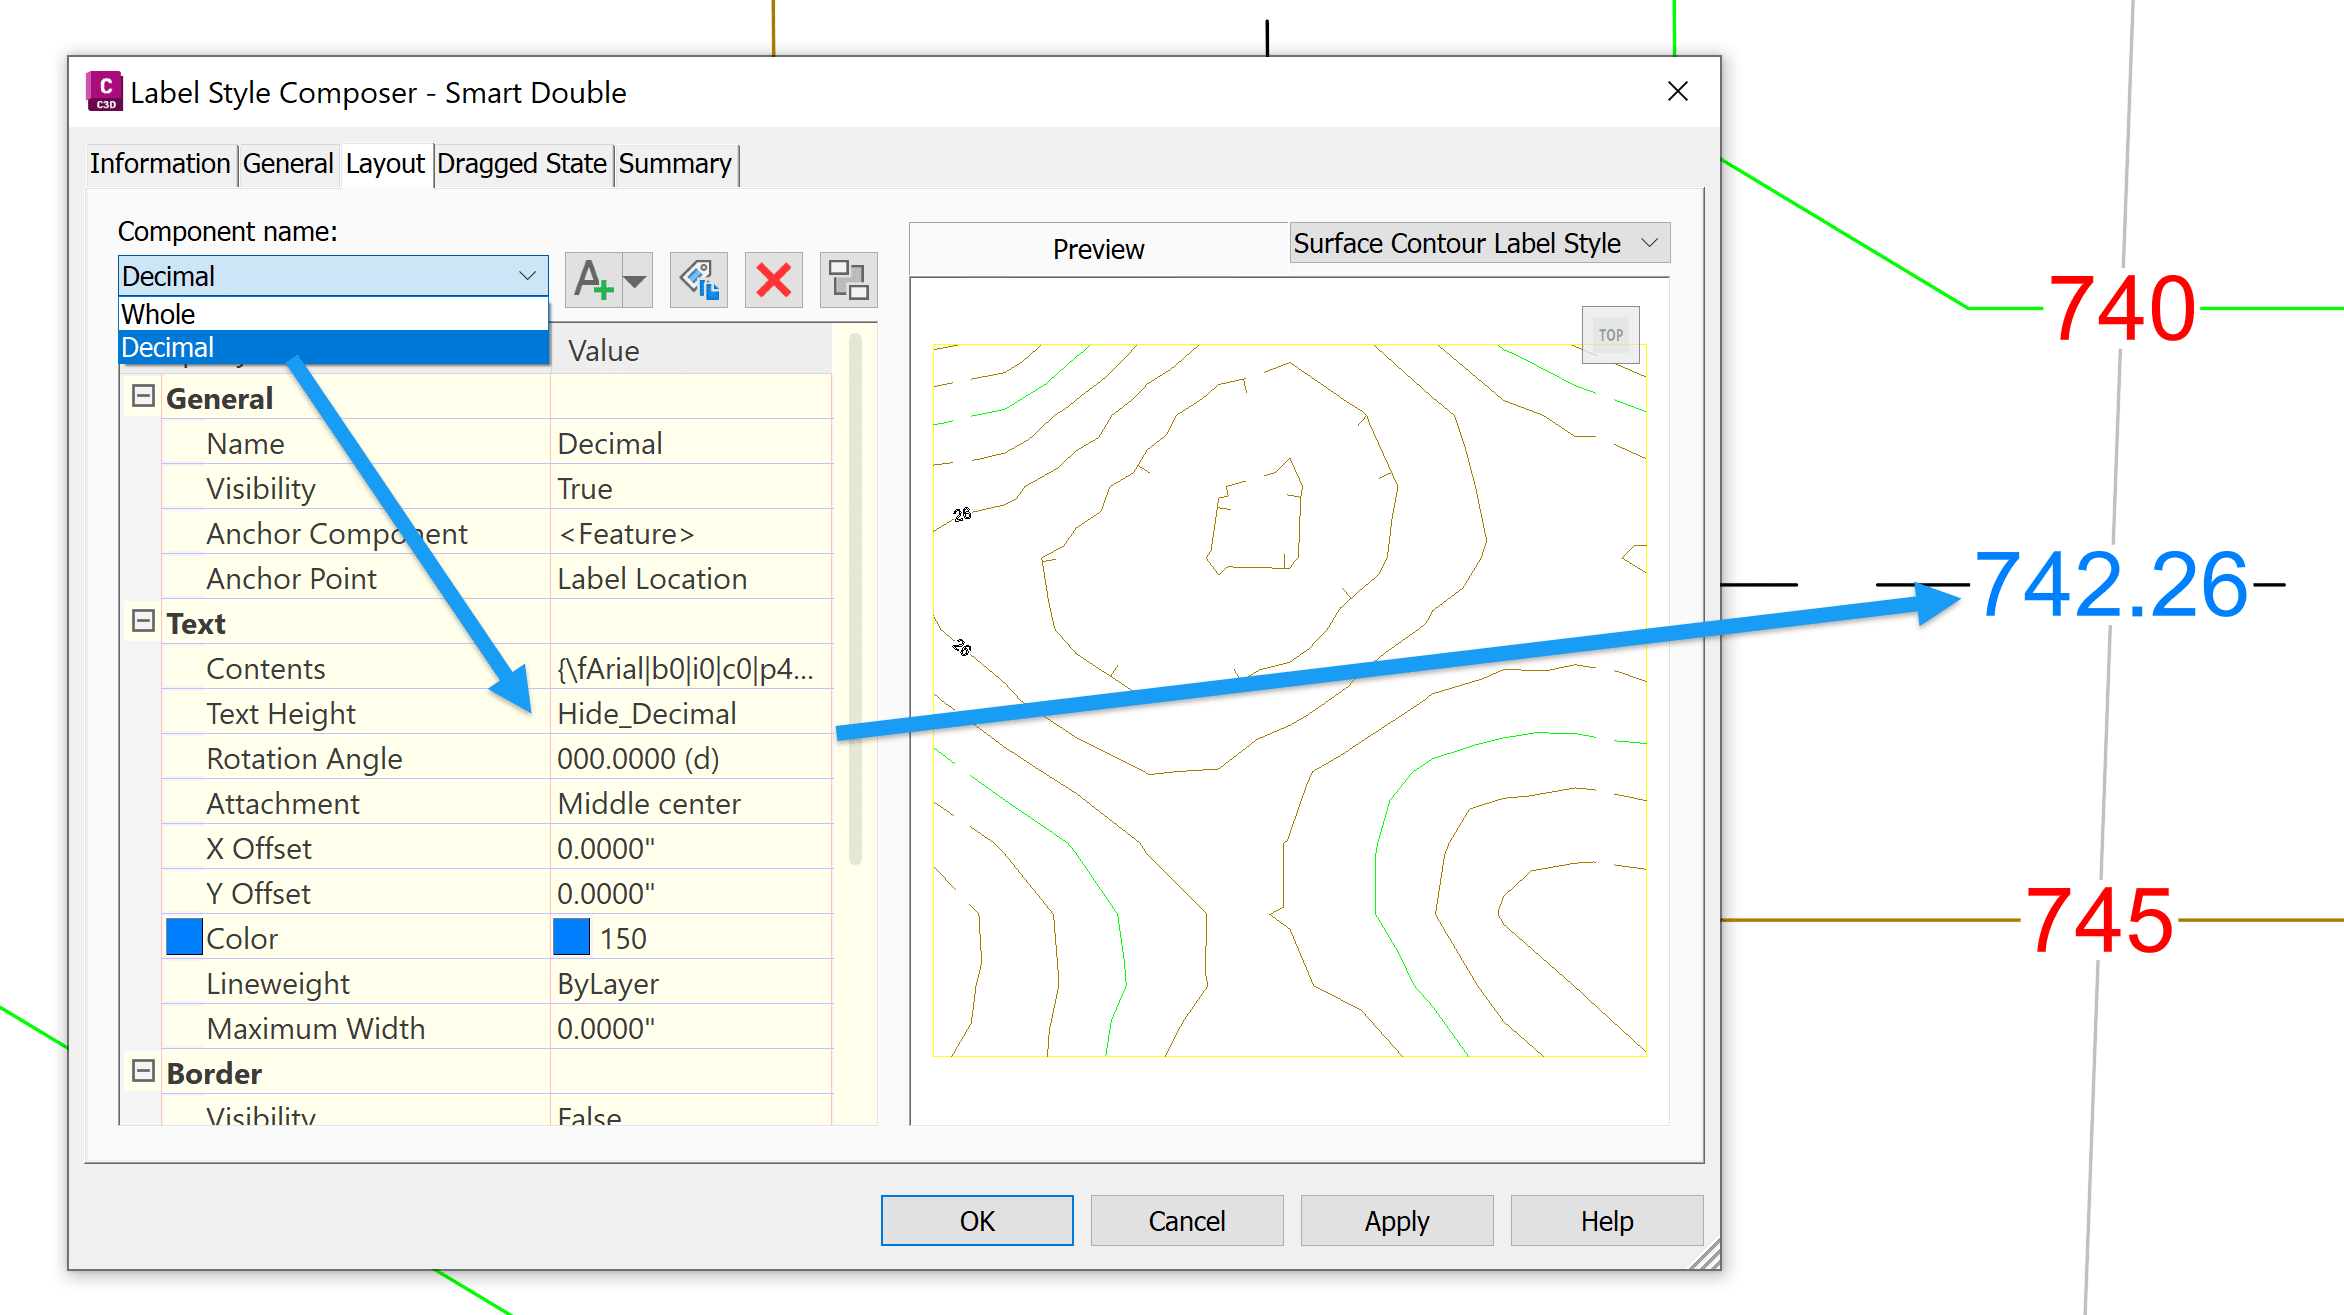This screenshot has height=1315, width=2344.
Task: Collapse the General property group
Action: pyautogui.click(x=143, y=397)
